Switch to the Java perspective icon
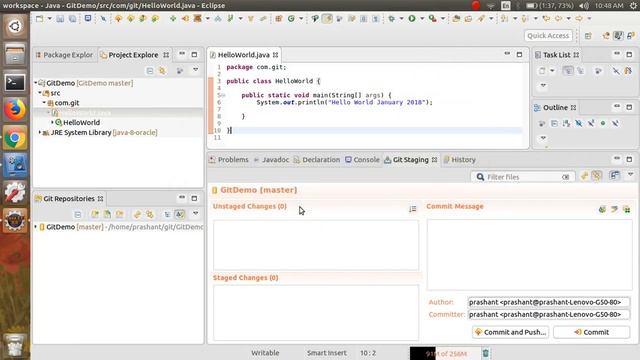The image size is (640, 360). click(x=618, y=36)
